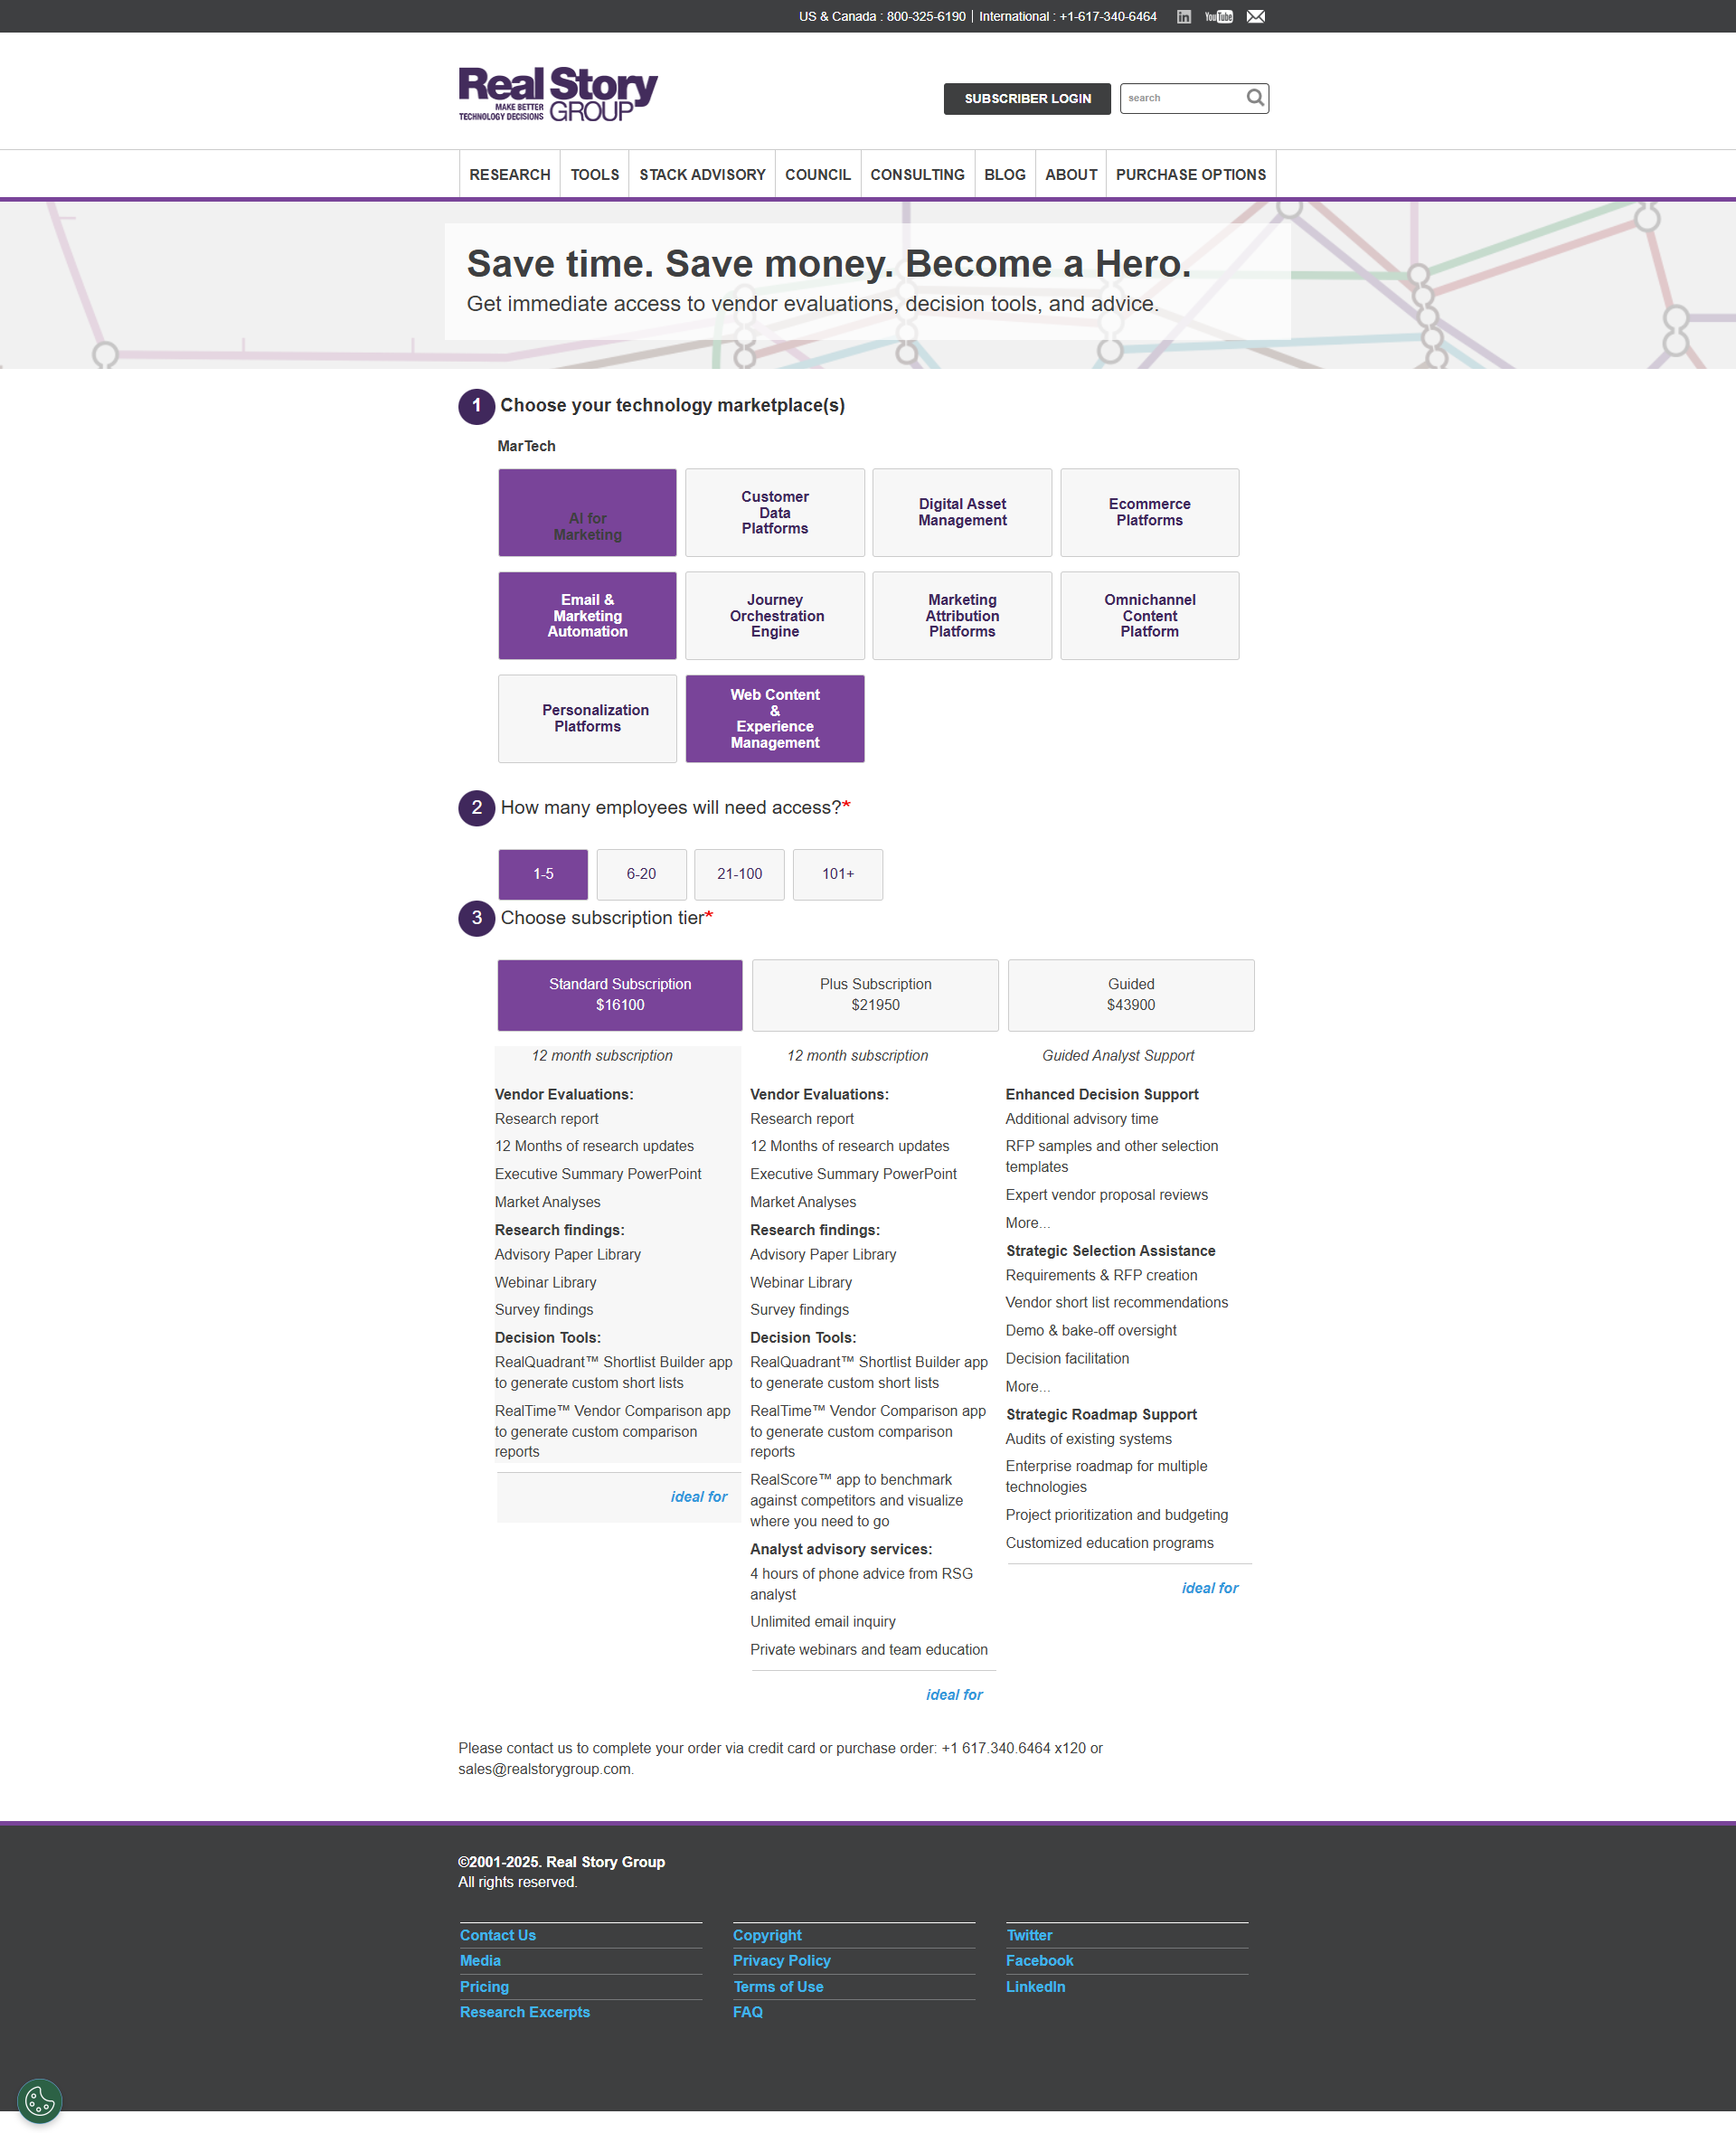The image size is (1736, 2133).
Task: Open cookie preferences icon
Action: [40, 2100]
